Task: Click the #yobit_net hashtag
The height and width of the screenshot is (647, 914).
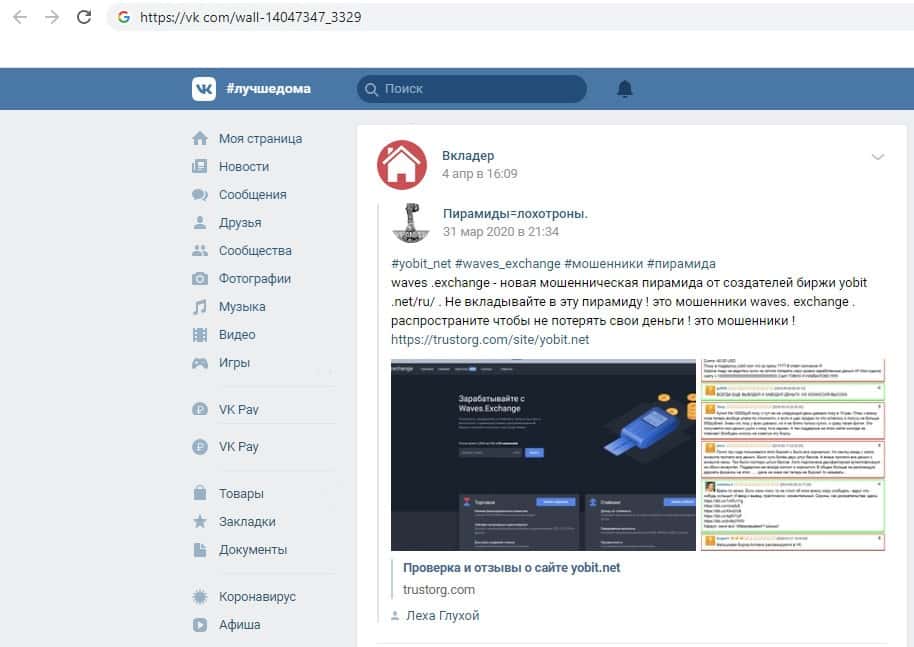Action: click(421, 263)
